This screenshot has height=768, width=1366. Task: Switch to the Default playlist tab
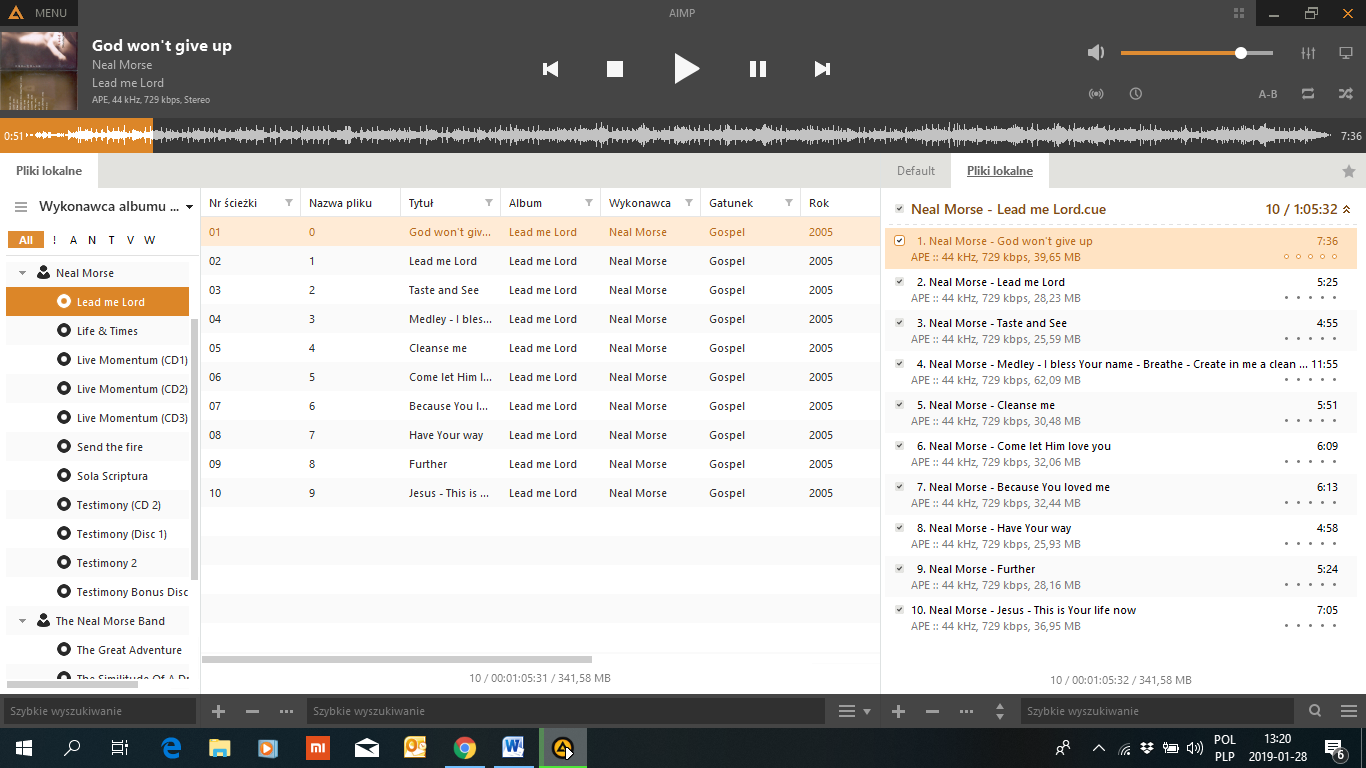coord(916,171)
